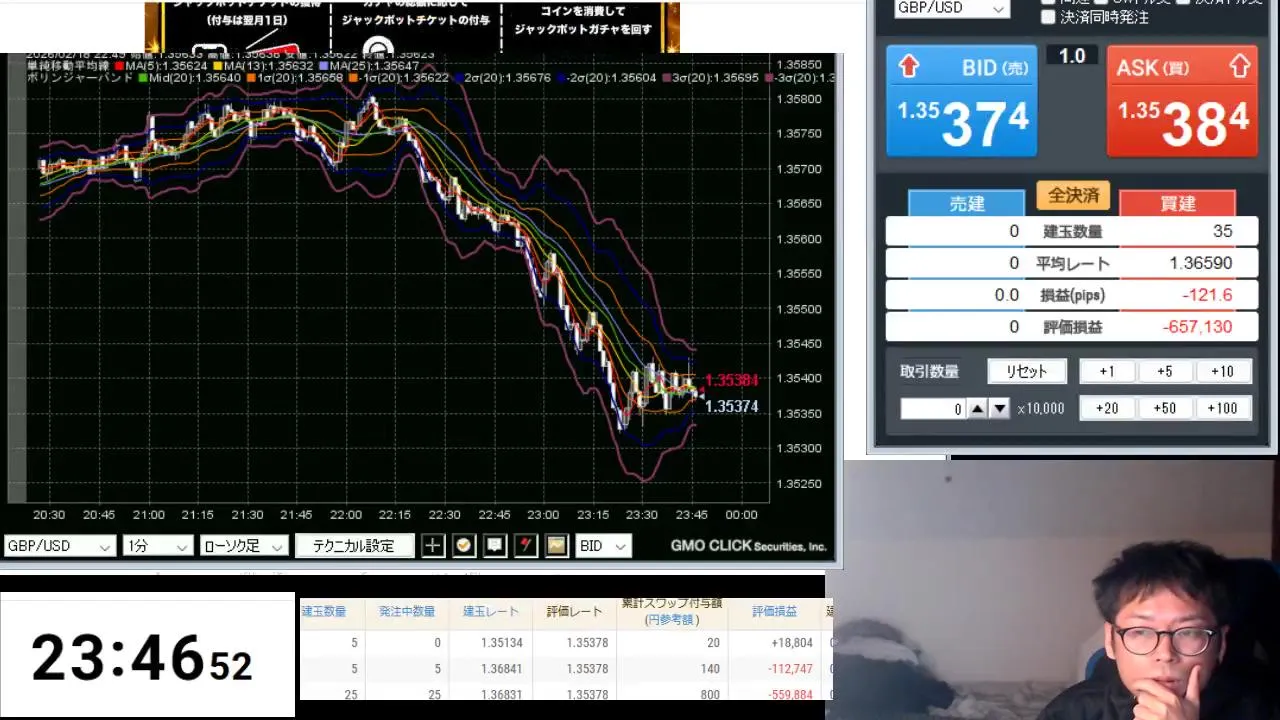The height and width of the screenshot is (720, 1280).
Task: Click the +5 quantity button
Action: [1165, 371]
